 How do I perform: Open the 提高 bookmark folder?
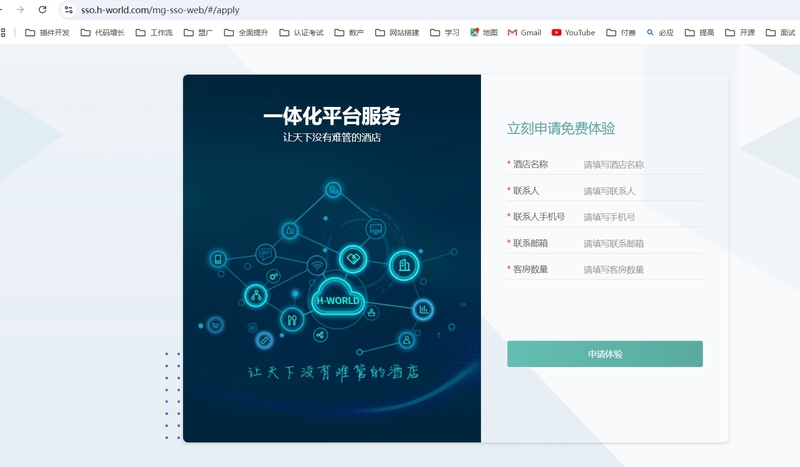(x=699, y=33)
